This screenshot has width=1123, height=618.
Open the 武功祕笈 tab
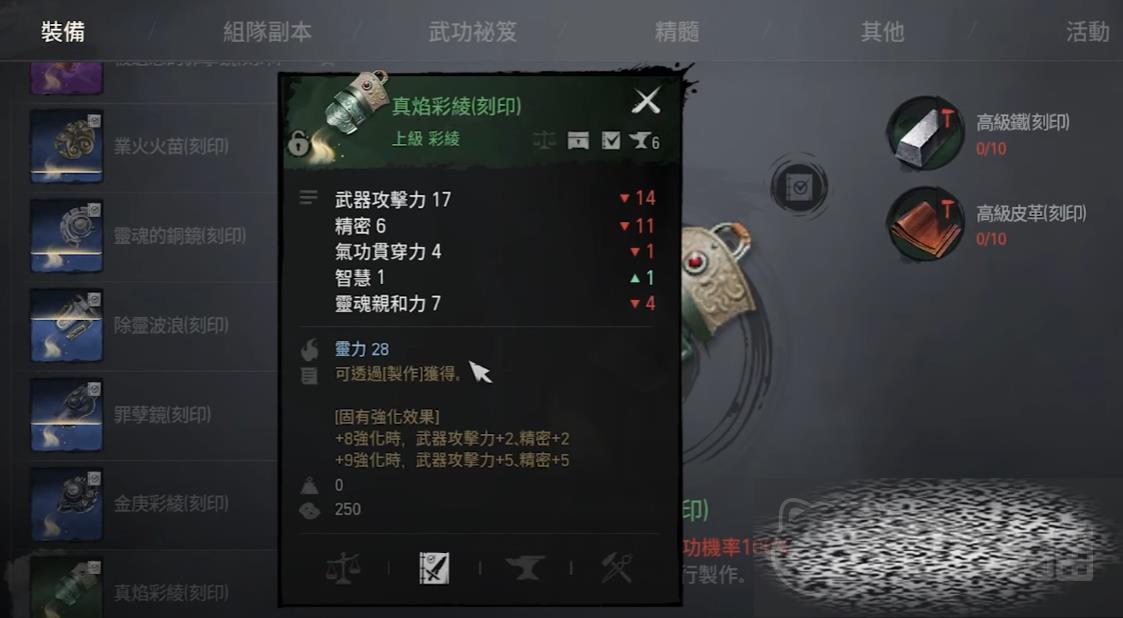click(473, 32)
